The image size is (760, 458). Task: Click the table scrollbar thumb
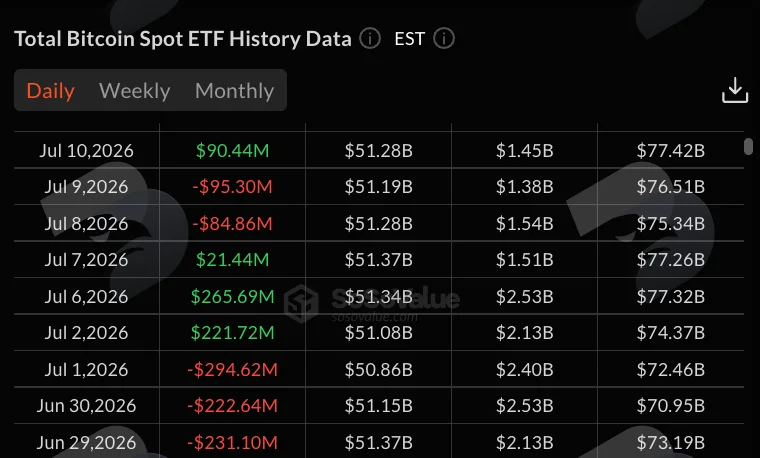tap(748, 146)
